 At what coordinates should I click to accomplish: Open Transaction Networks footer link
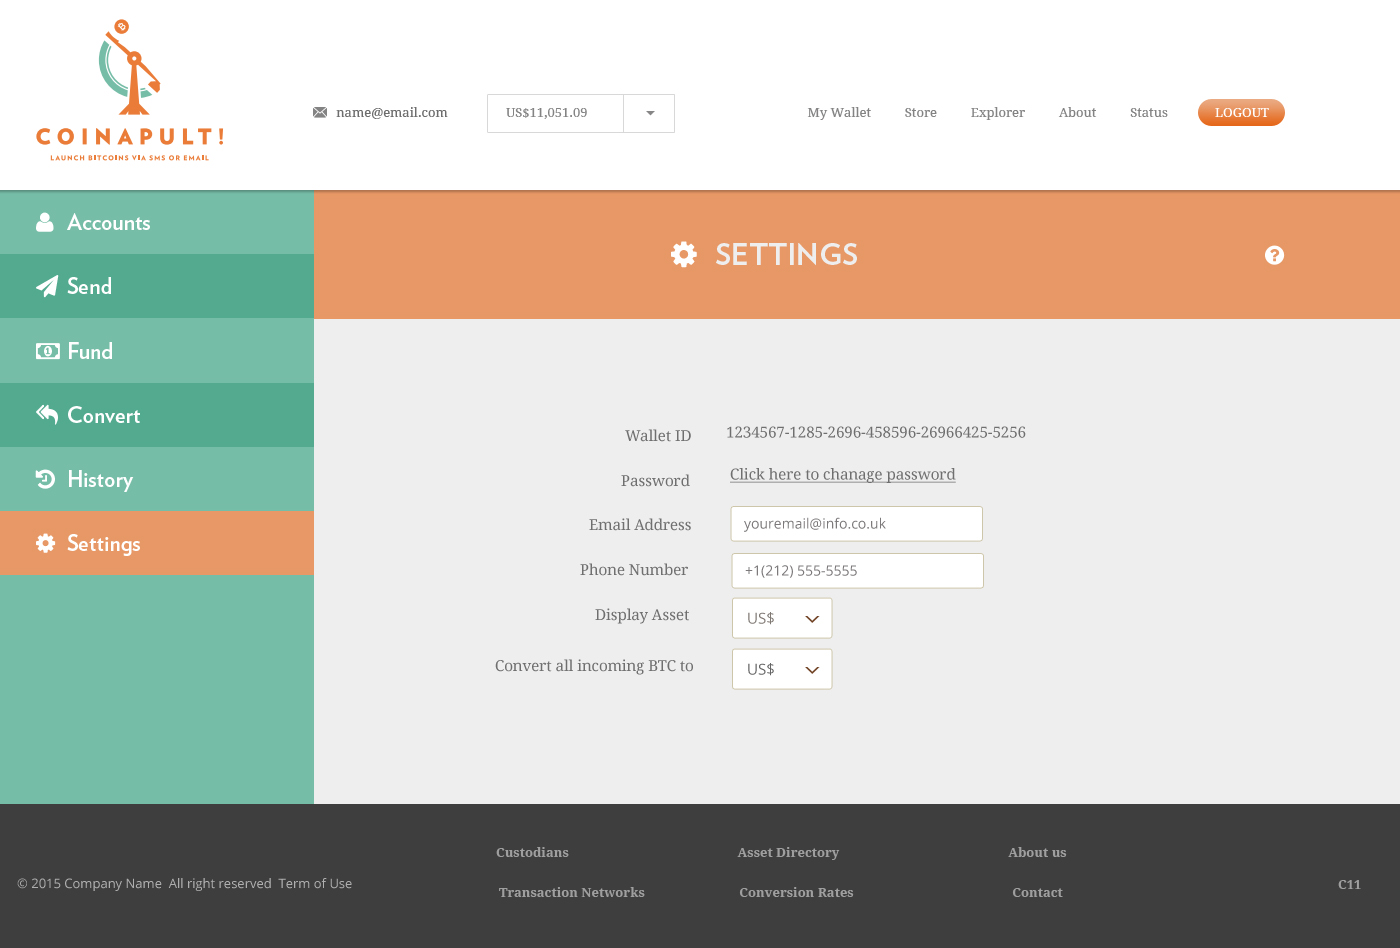tap(571, 892)
